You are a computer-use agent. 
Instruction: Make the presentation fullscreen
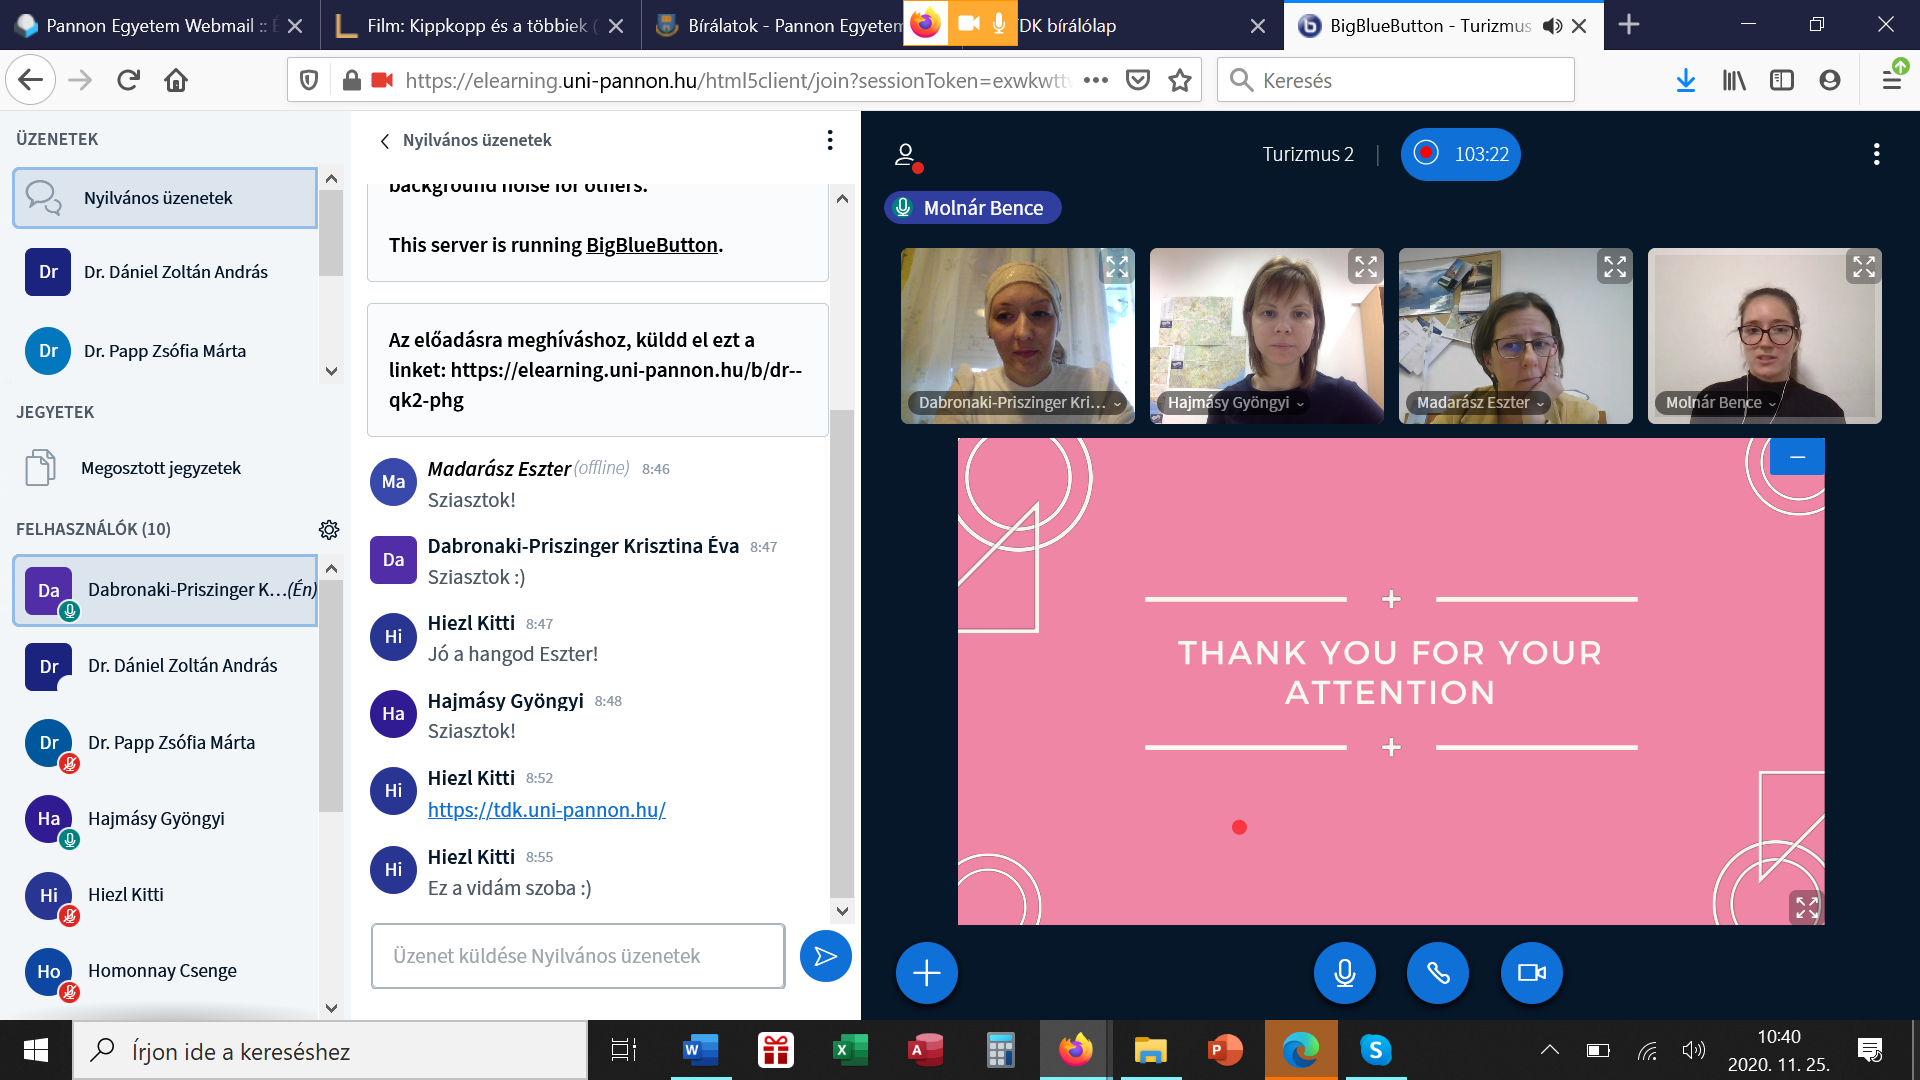[x=1806, y=907]
